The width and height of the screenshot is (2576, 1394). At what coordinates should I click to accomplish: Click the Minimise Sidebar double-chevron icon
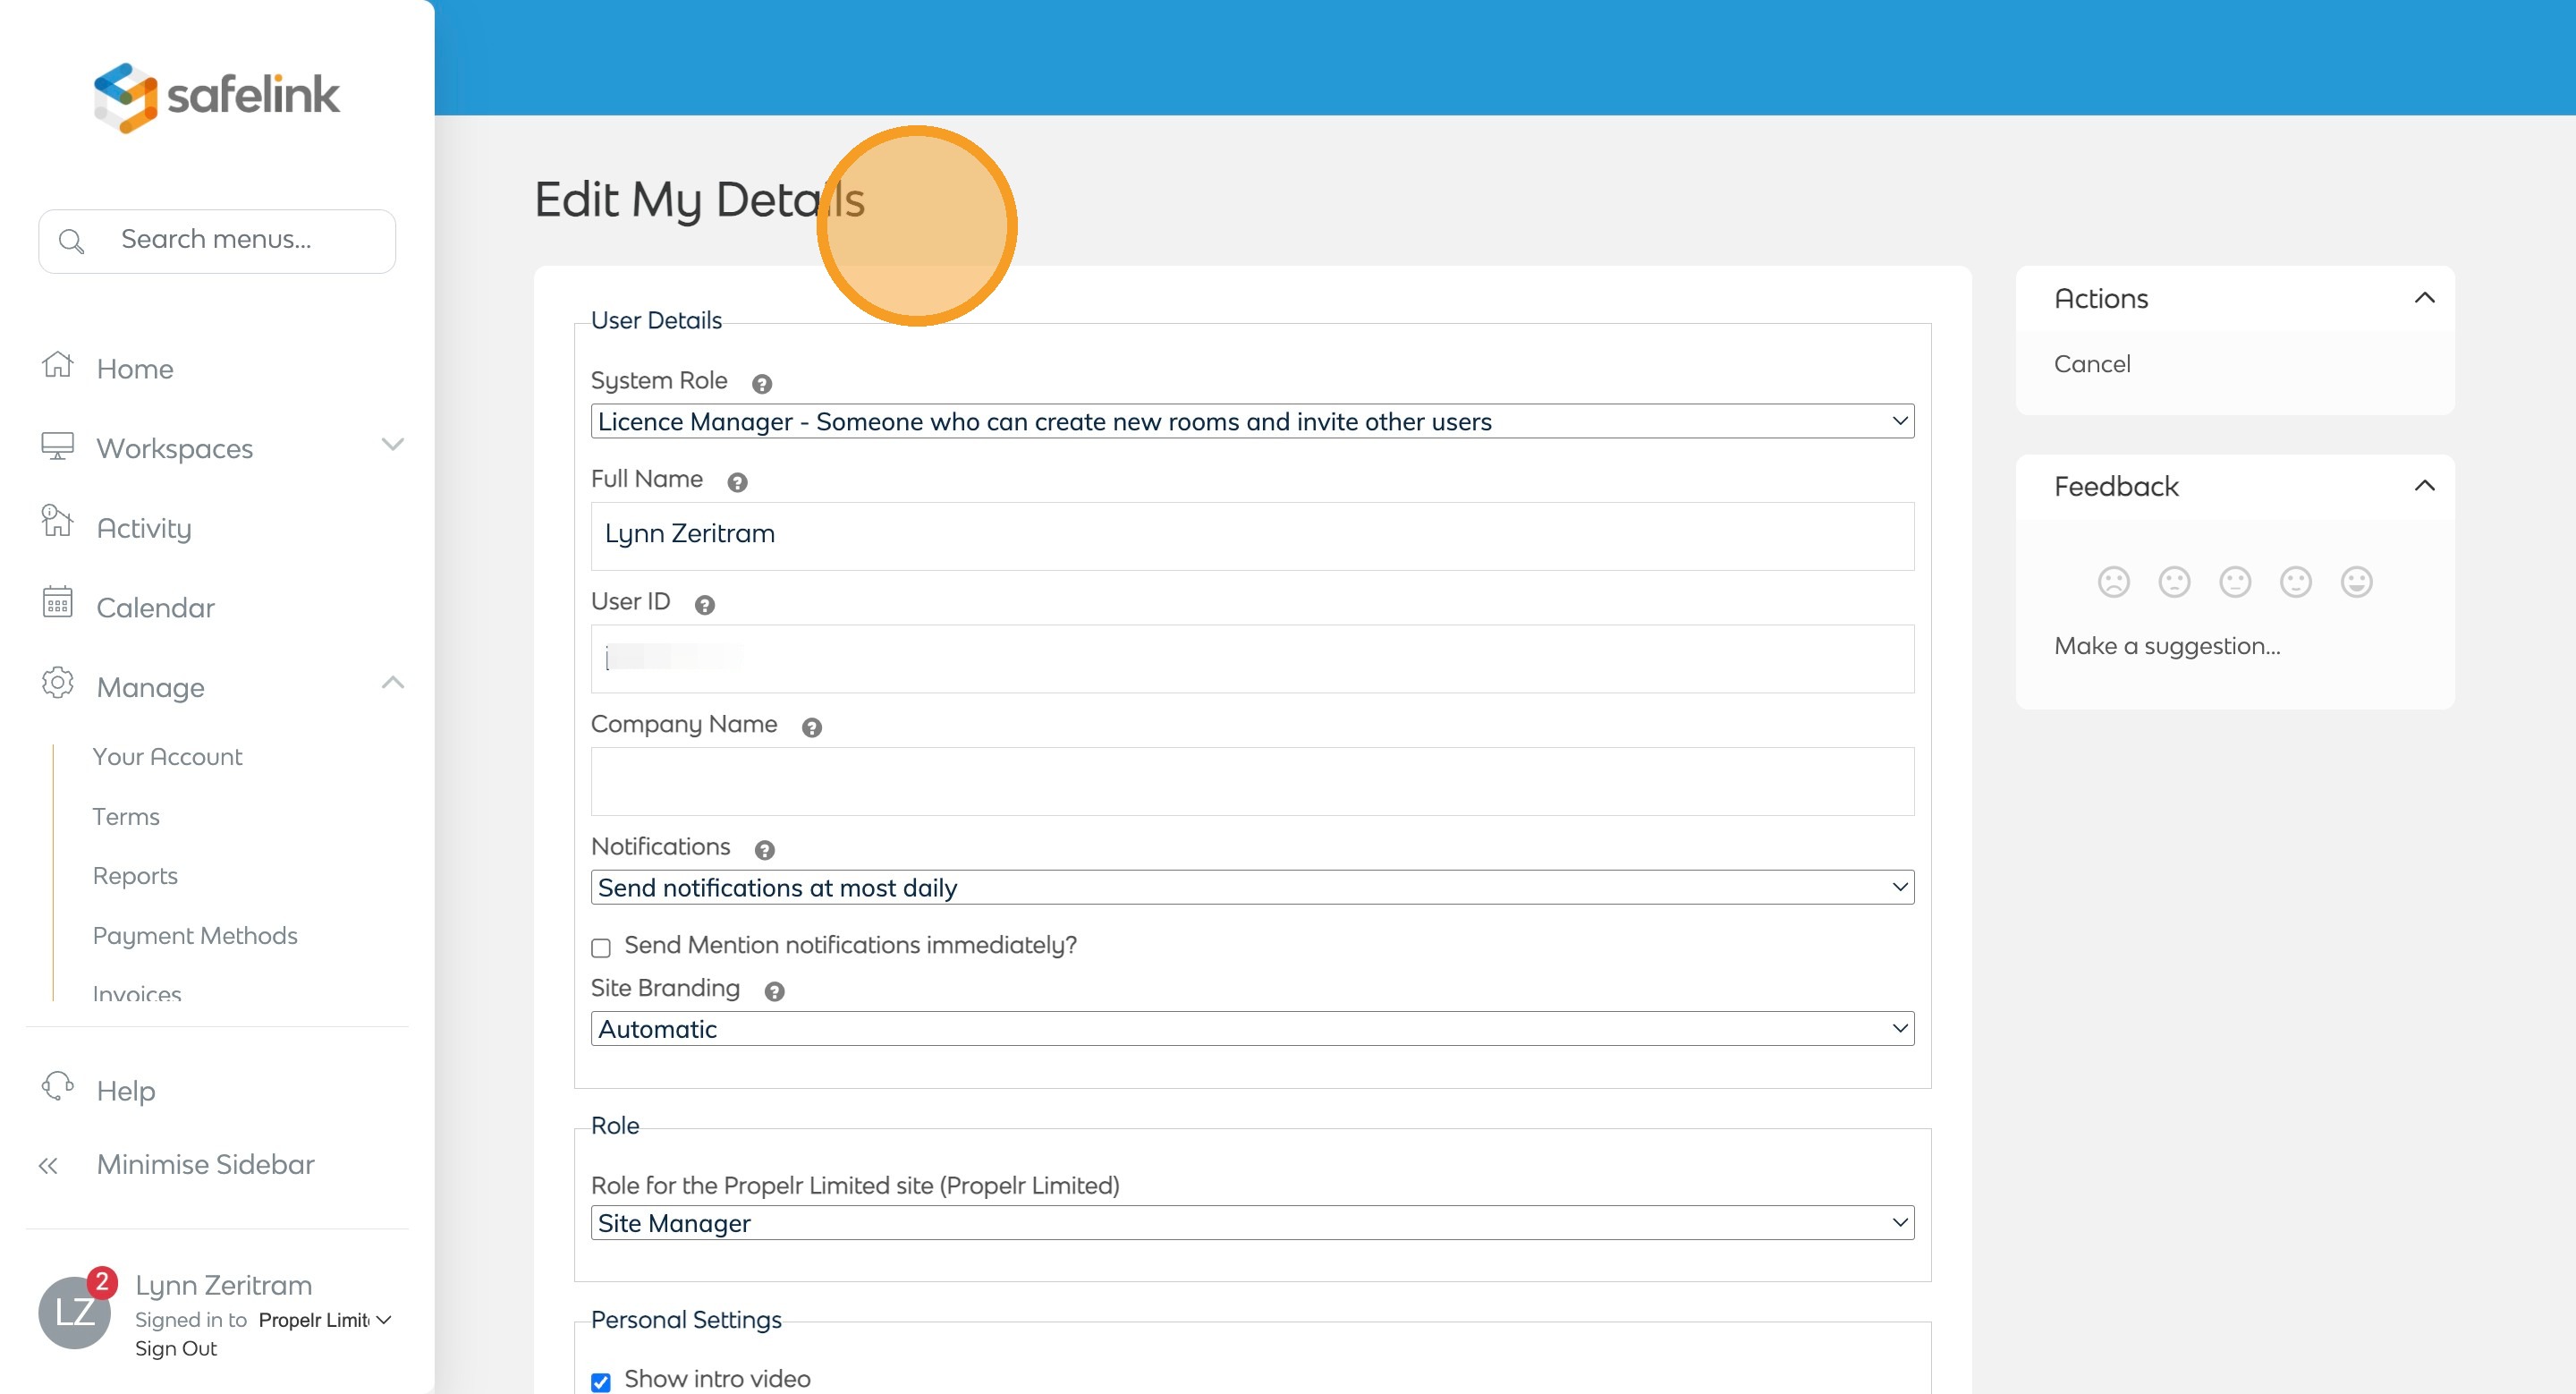(x=48, y=1165)
